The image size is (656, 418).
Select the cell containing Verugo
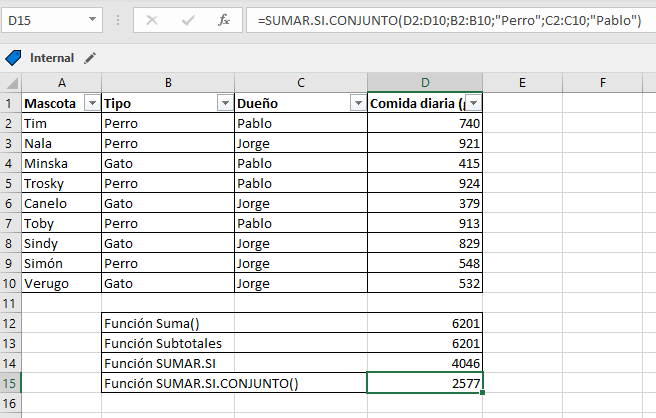(x=62, y=283)
